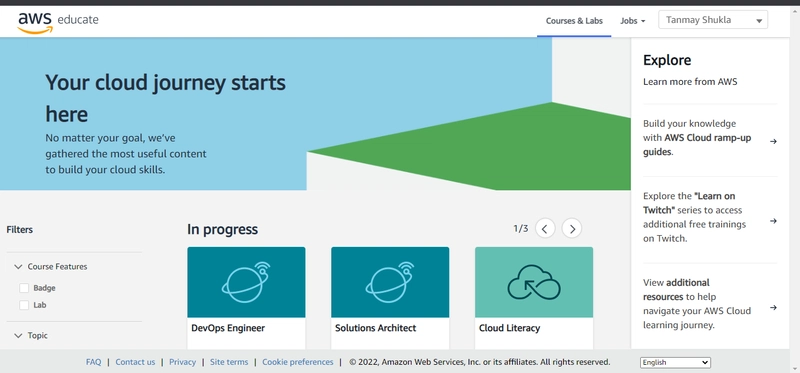The height and width of the screenshot is (373, 800).
Task: Click the Learn more from AWS text
Action: (x=690, y=82)
